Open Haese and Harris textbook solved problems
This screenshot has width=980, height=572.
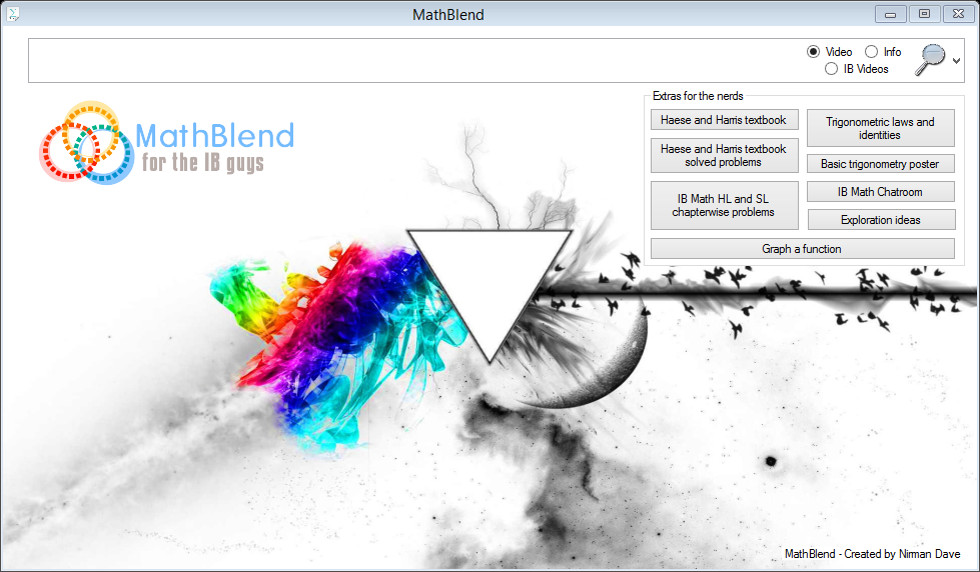pyautogui.click(x=724, y=156)
